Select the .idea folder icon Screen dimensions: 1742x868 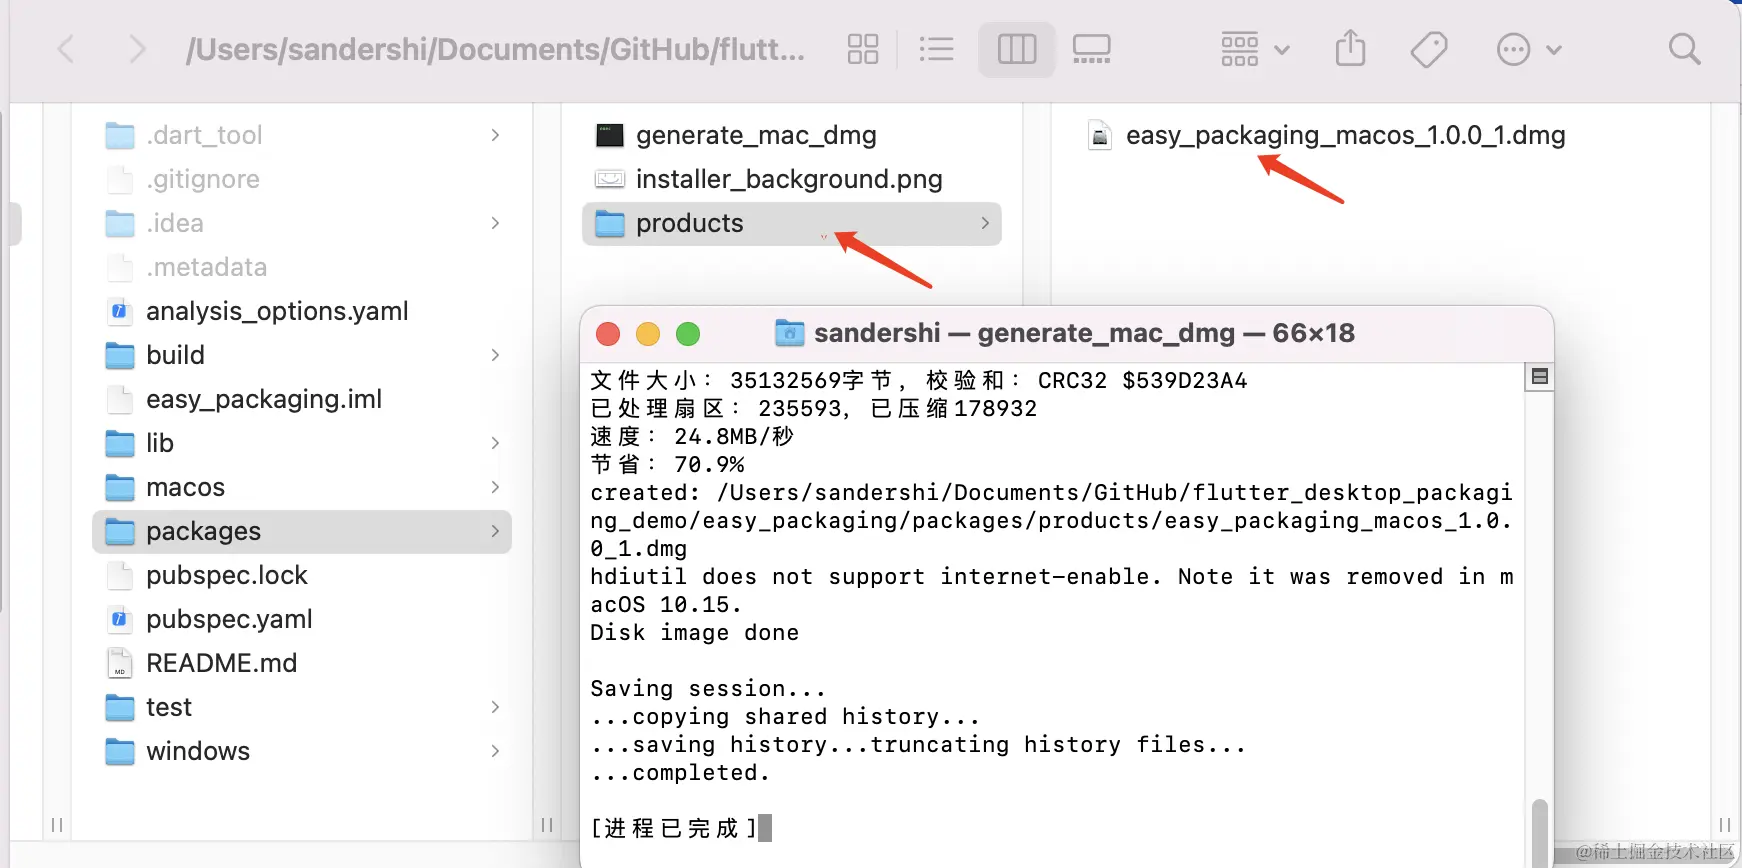pos(120,223)
